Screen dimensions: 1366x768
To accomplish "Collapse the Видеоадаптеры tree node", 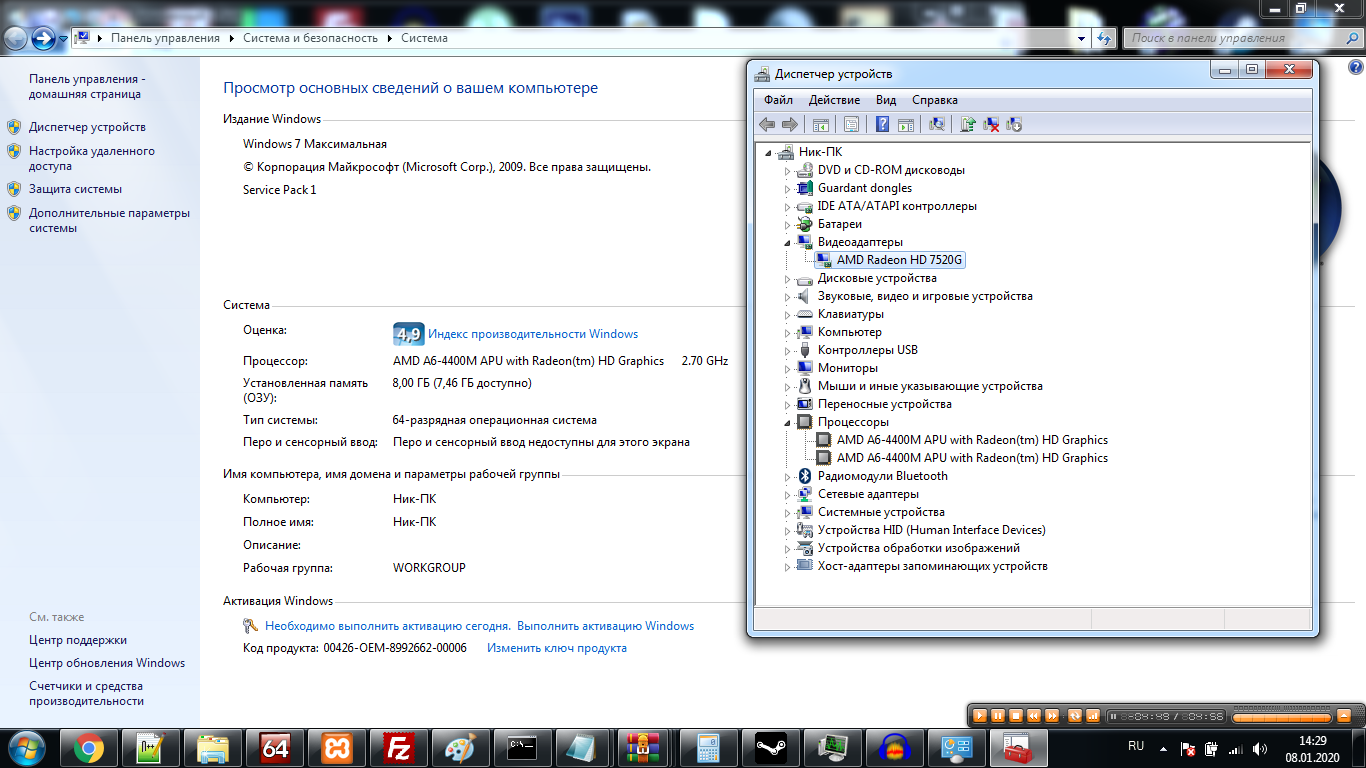I will (788, 243).
